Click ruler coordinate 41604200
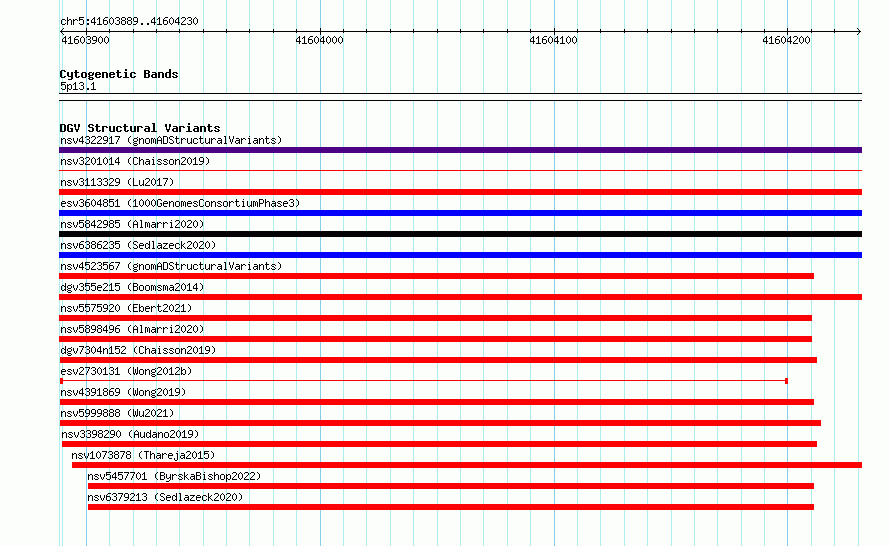Screen dimensions: 890x546 (786, 40)
